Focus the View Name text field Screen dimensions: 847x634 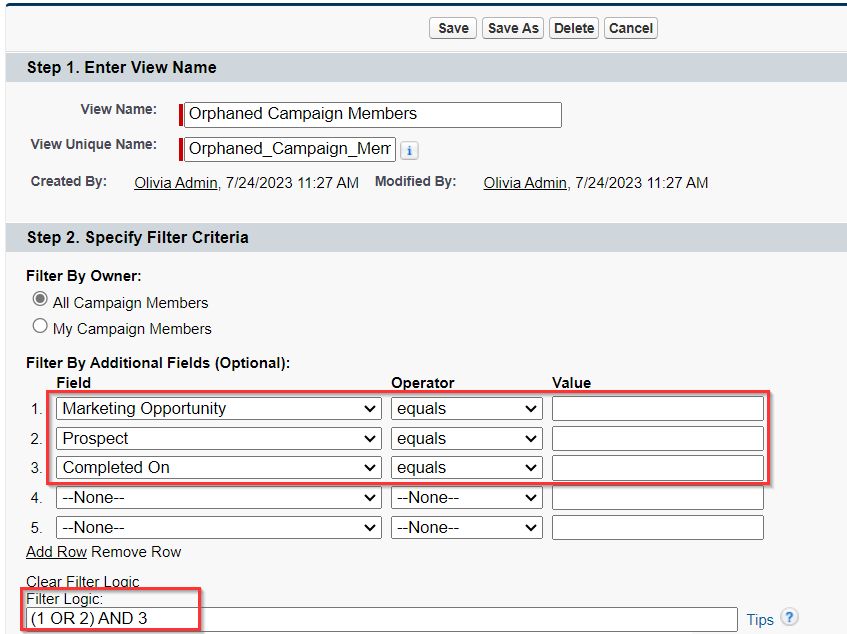(373, 115)
